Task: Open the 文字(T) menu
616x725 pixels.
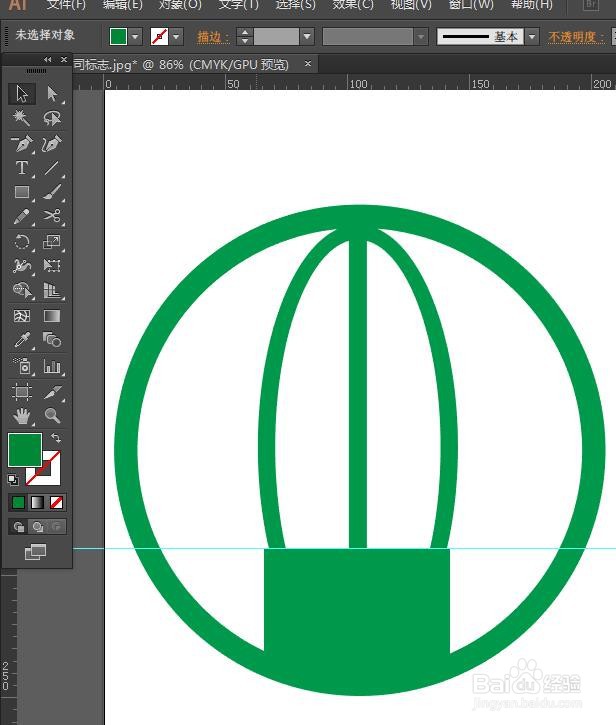Action: click(x=238, y=5)
